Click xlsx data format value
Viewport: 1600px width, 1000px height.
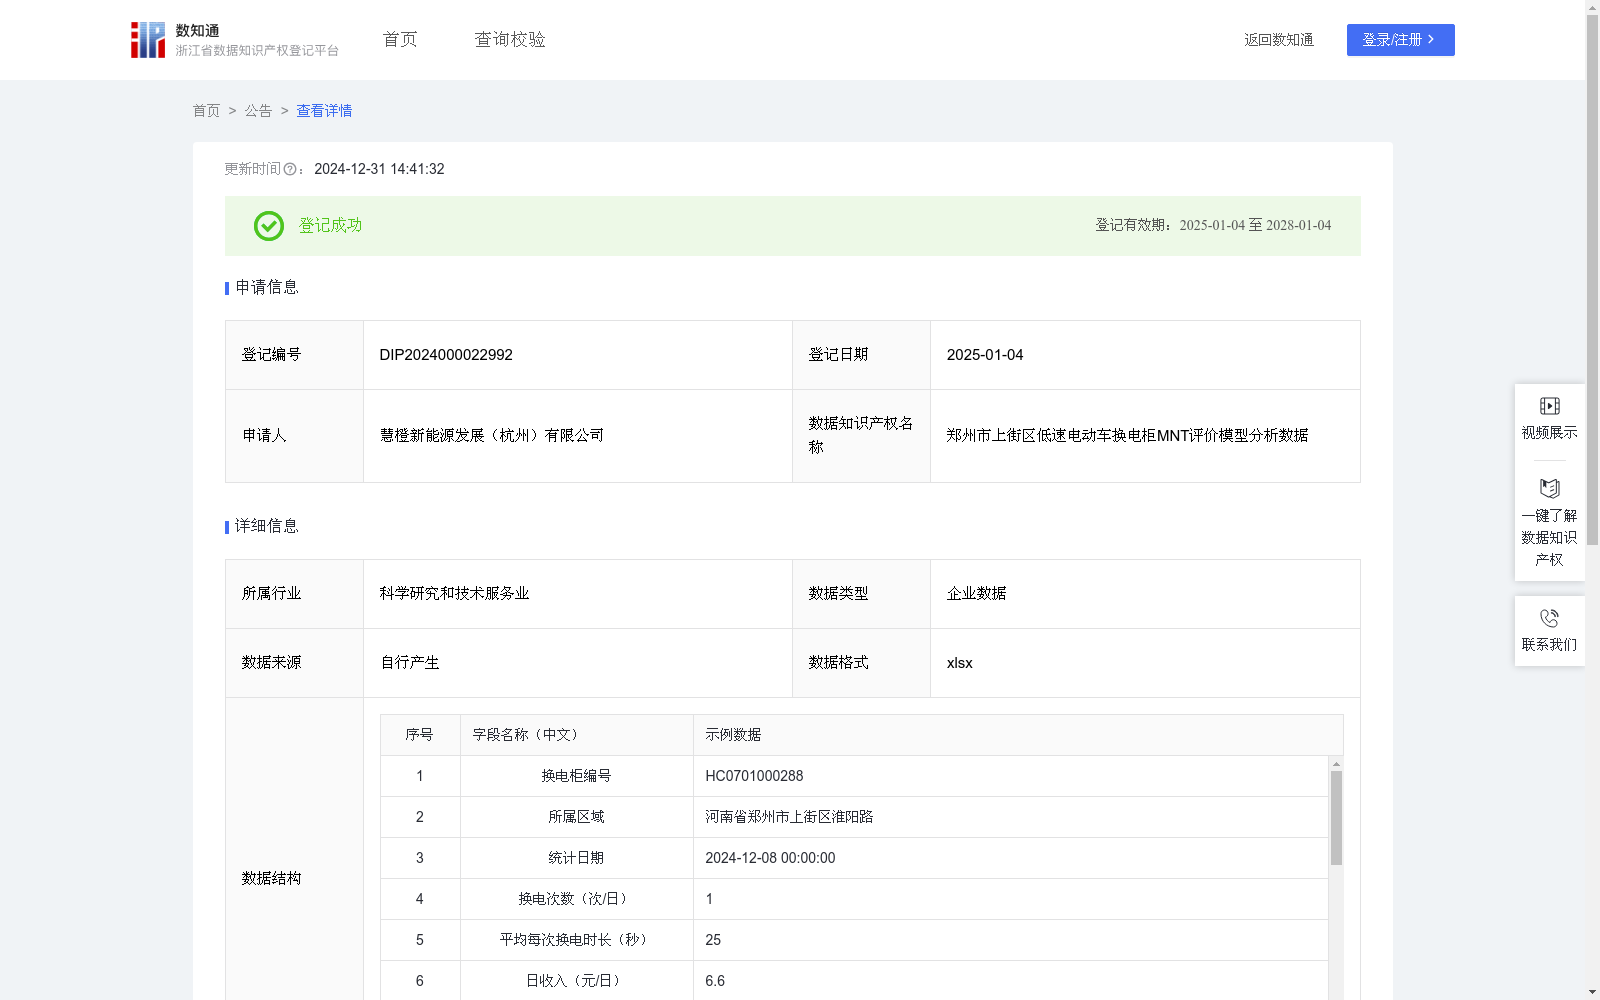pyautogui.click(x=959, y=663)
